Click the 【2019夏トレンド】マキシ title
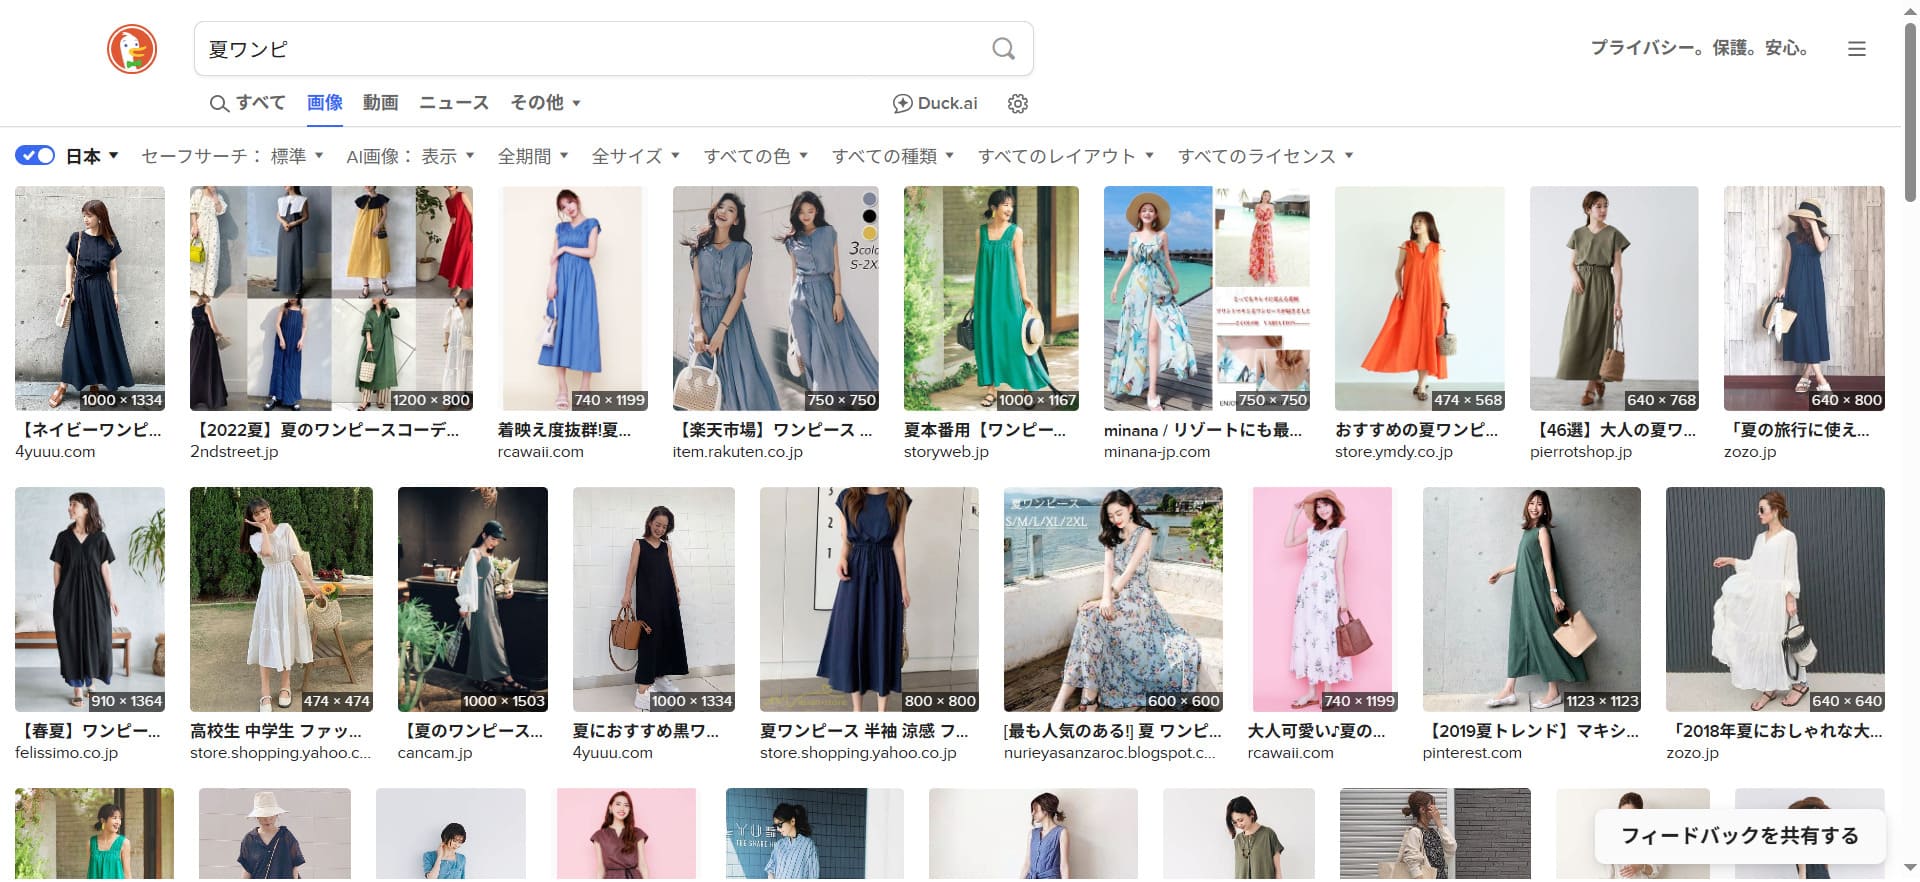Viewport: 1920px width, 882px height. coord(1531,731)
